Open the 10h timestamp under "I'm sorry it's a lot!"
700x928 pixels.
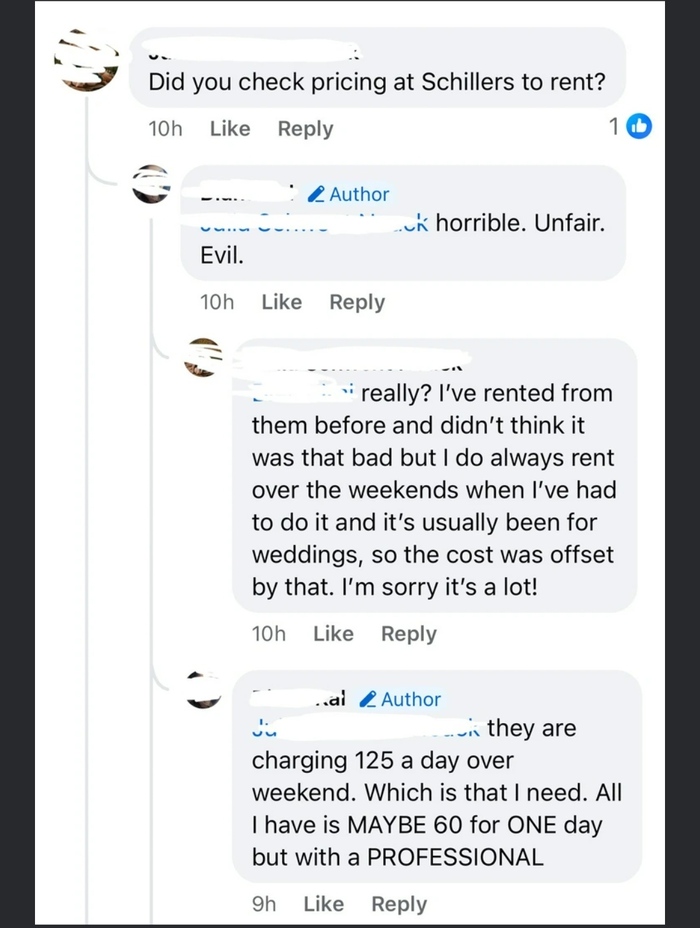pos(268,634)
